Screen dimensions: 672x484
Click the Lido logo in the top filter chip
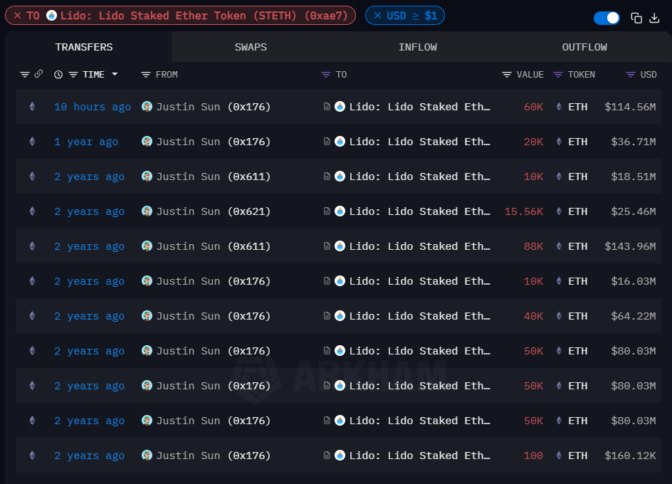click(x=51, y=15)
